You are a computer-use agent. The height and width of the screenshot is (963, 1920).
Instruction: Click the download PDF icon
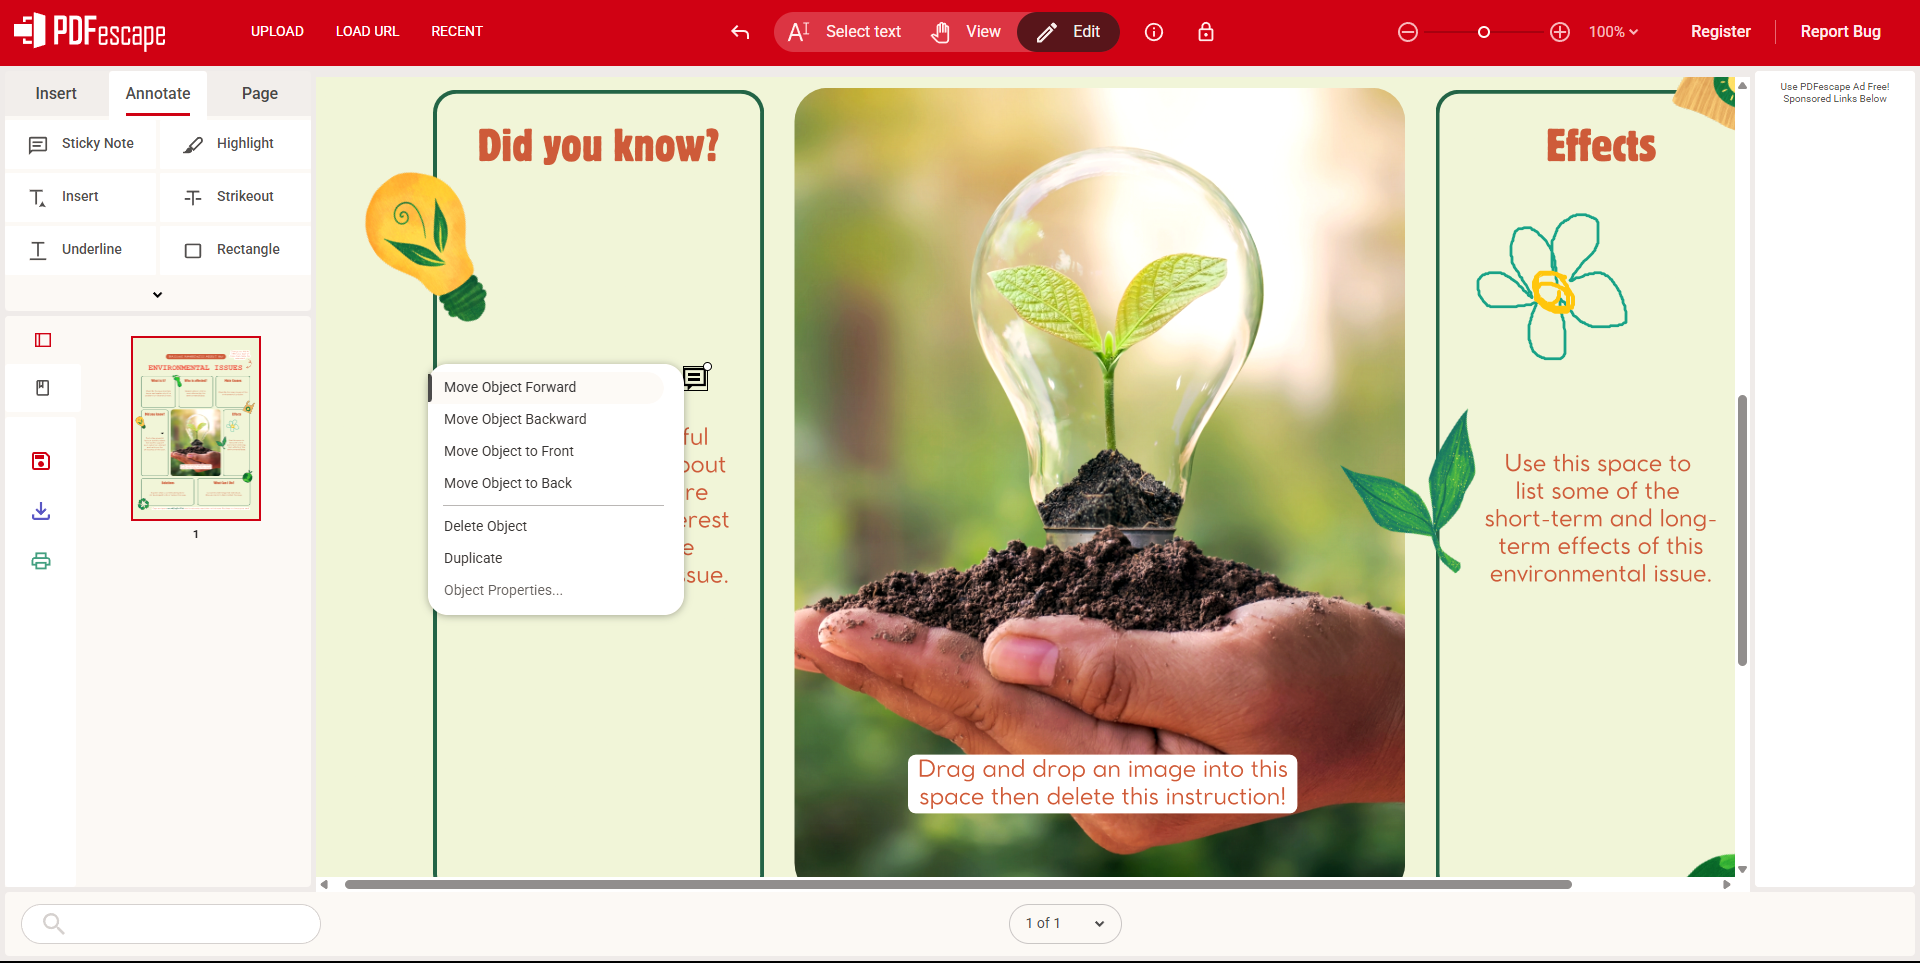click(41, 511)
